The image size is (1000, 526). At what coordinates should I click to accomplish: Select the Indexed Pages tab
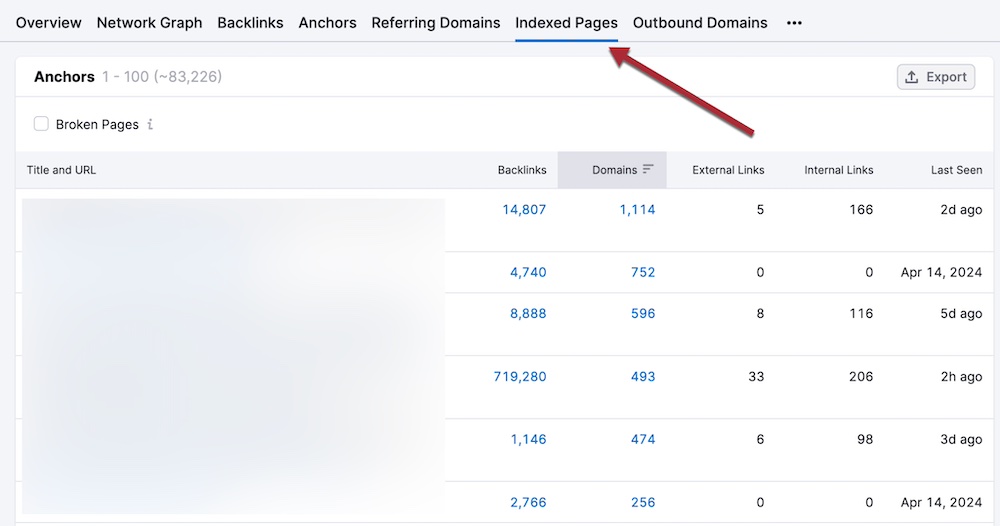click(566, 22)
